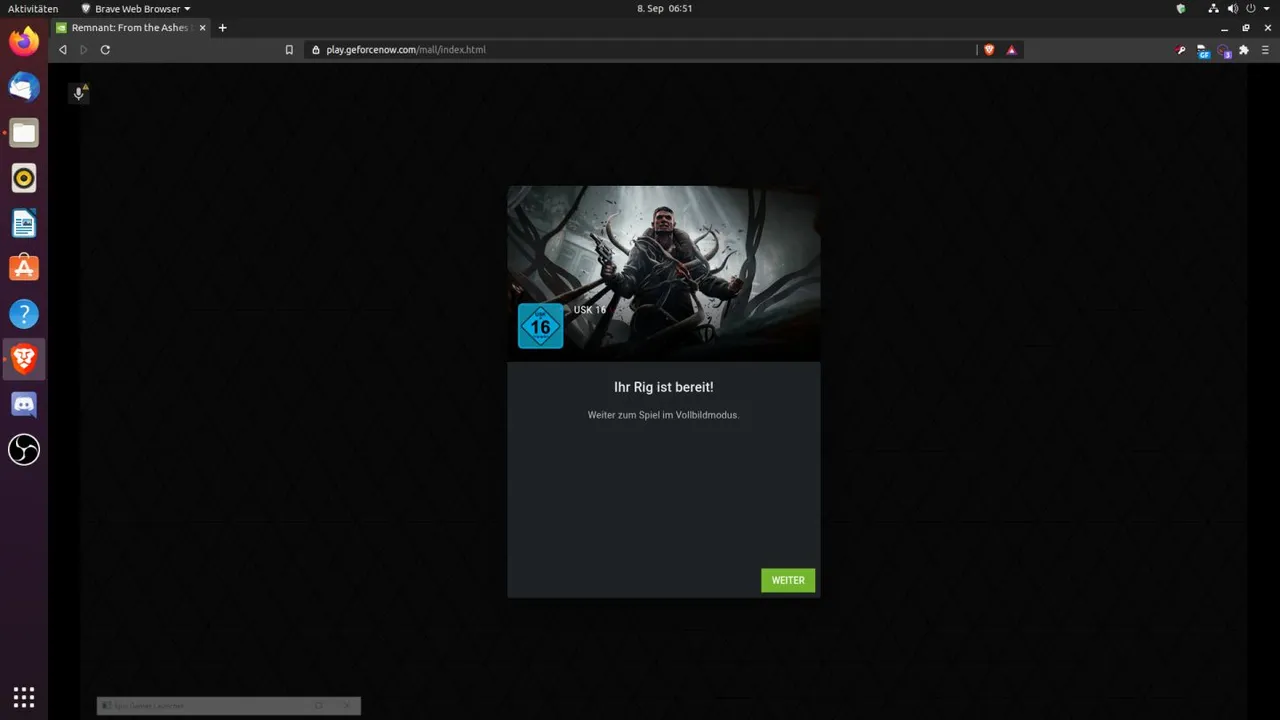Screen dimensions: 1280x720
Task: Go back with the browser back arrow
Action: pyautogui.click(x=63, y=49)
